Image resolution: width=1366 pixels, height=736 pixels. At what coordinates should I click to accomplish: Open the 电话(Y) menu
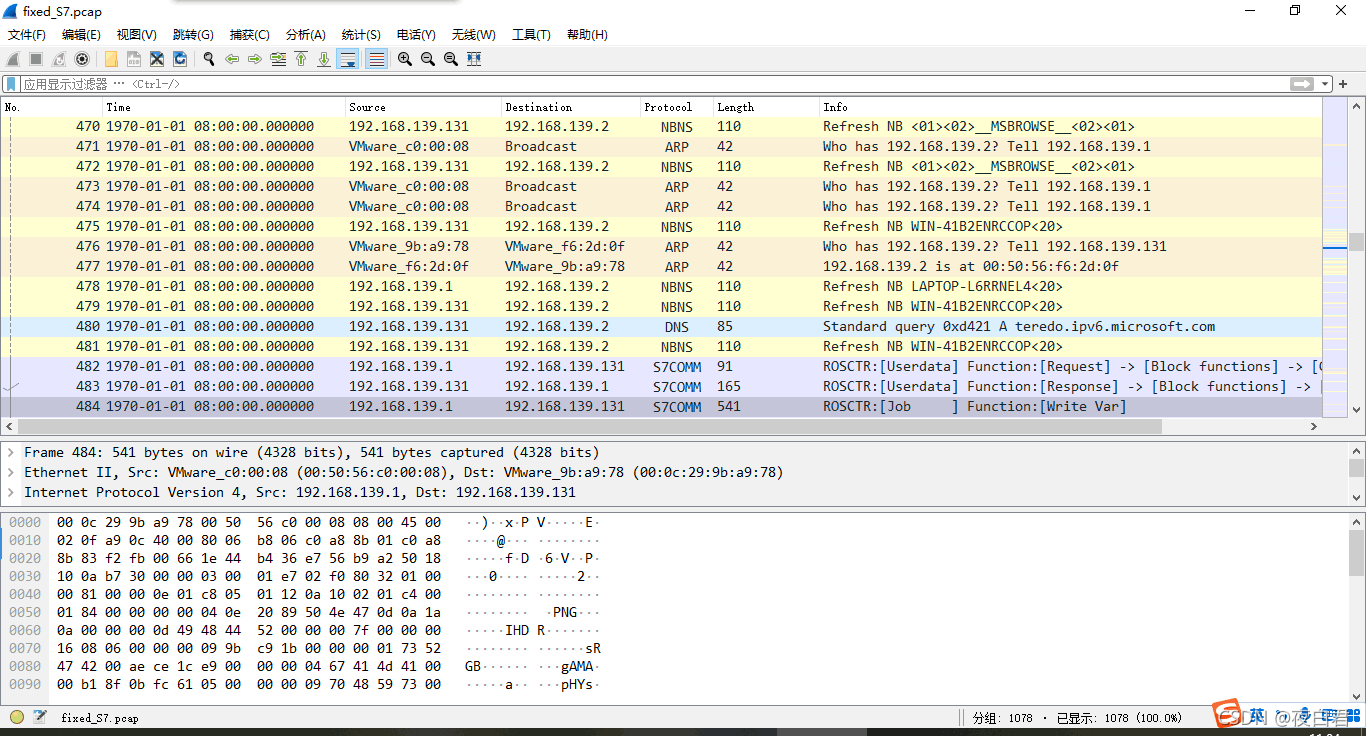point(416,35)
